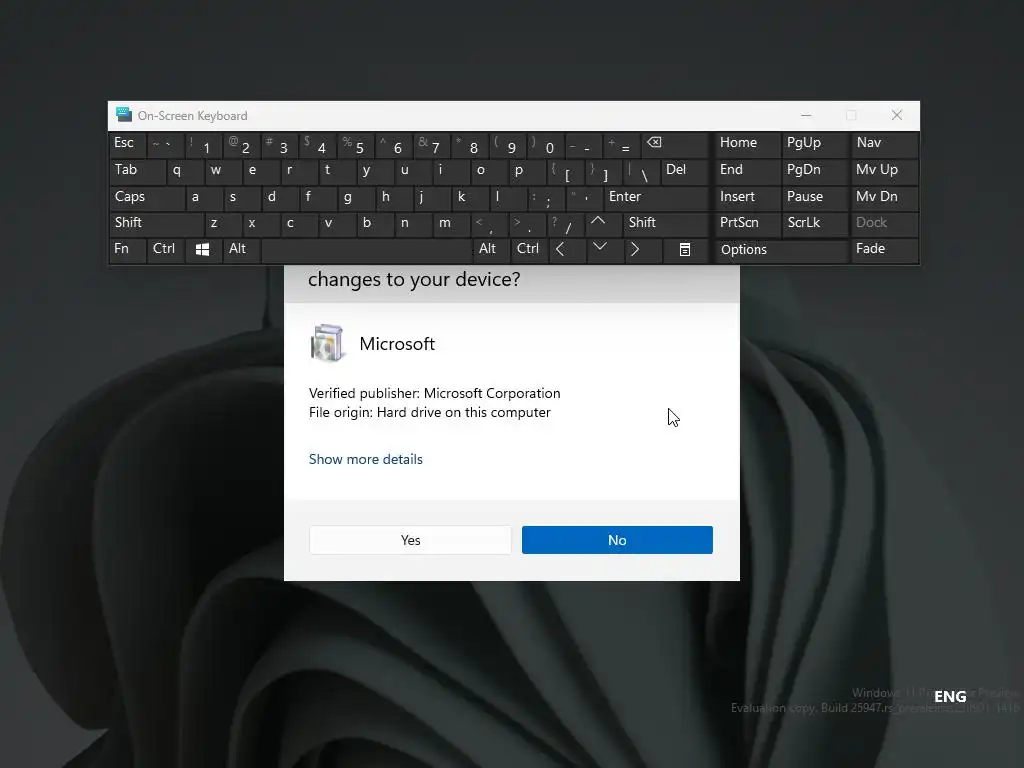This screenshot has width=1024, height=768.
Task: Tap the PgDn key
Action: point(814,170)
